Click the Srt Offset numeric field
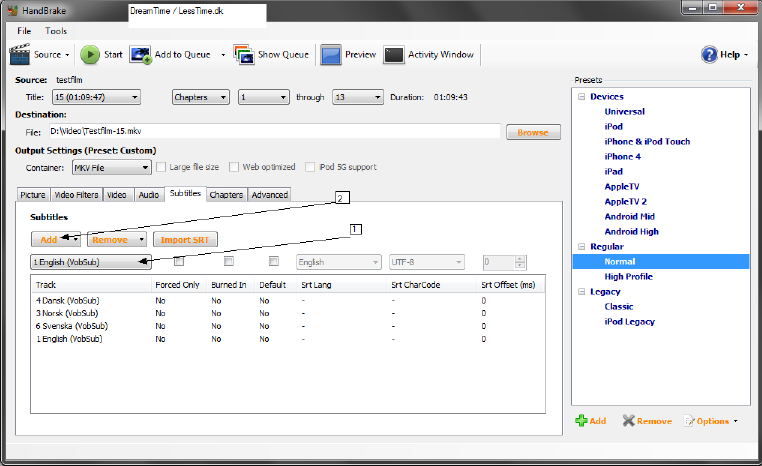The image size is (762, 466). click(x=499, y=262)
